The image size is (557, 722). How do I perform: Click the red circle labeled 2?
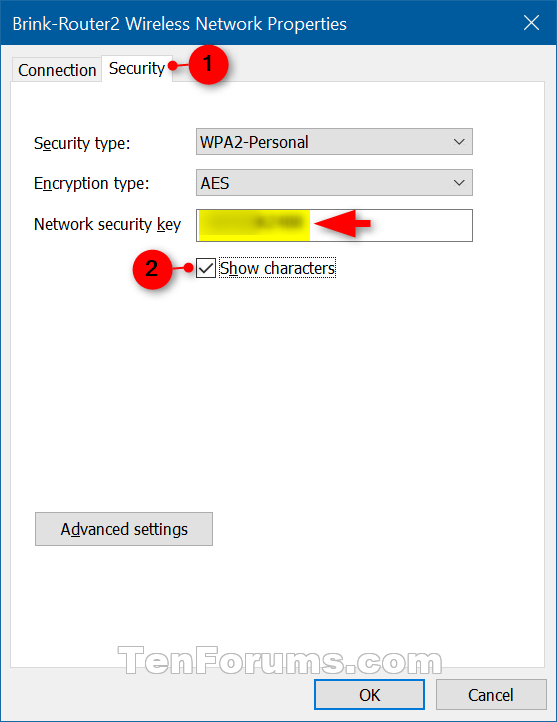click(152, 269)
